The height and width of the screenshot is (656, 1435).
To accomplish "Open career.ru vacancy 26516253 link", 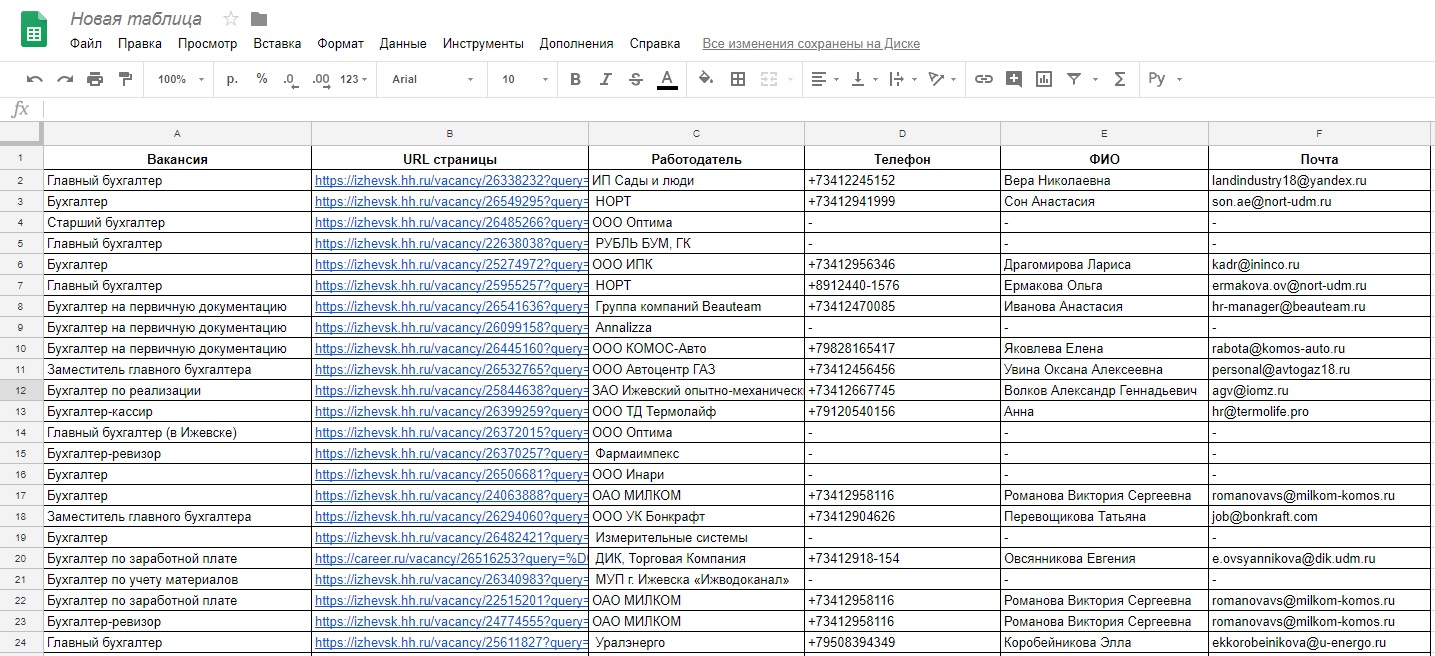I will (452, 559).
